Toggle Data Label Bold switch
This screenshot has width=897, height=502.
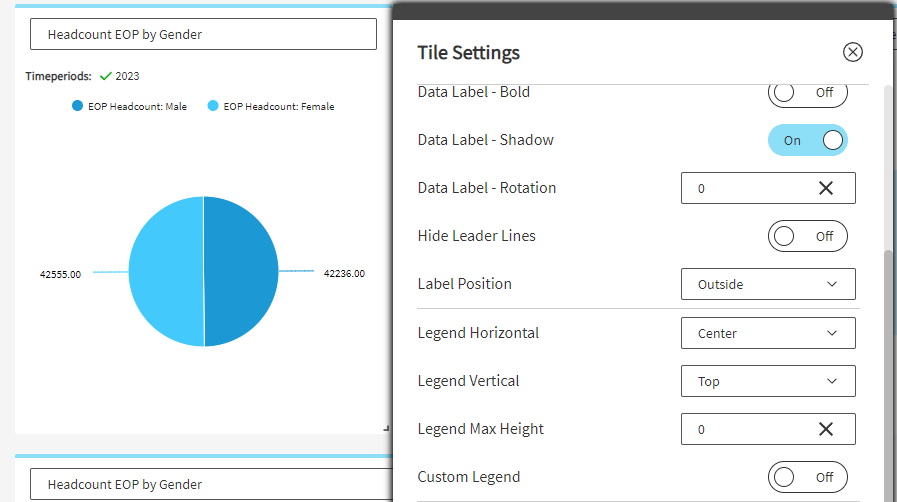[807, 92]
